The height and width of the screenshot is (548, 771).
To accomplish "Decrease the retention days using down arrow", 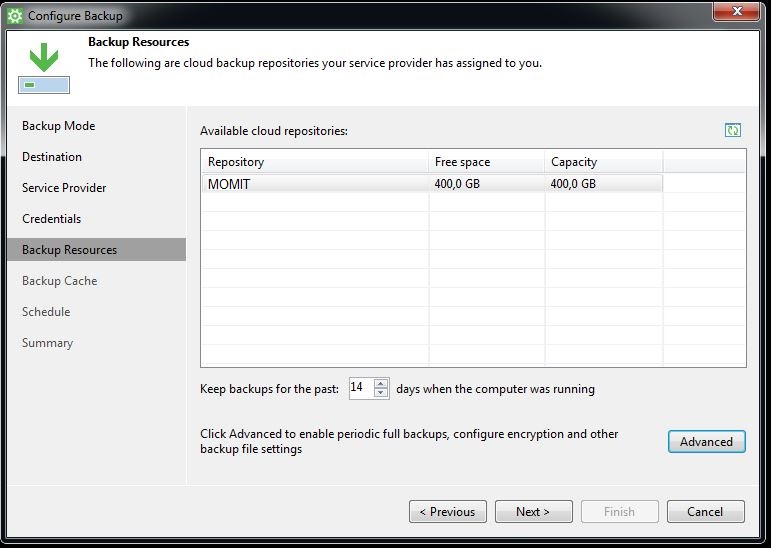I will (x=381, y=393).
